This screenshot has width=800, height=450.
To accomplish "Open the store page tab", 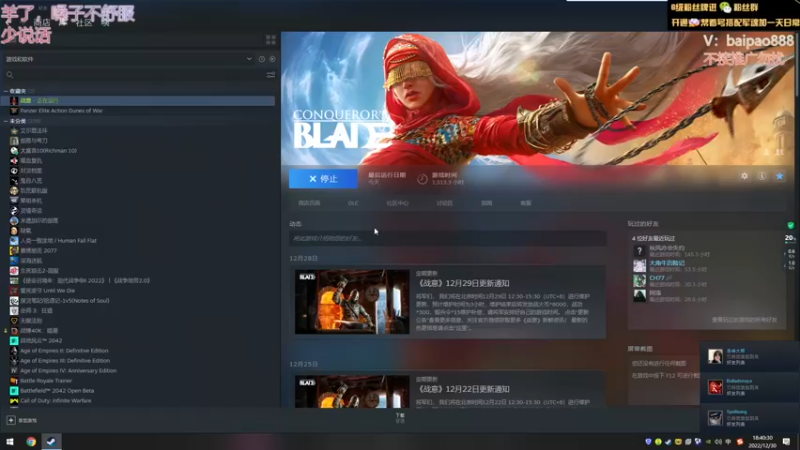I will click(309, 203).
